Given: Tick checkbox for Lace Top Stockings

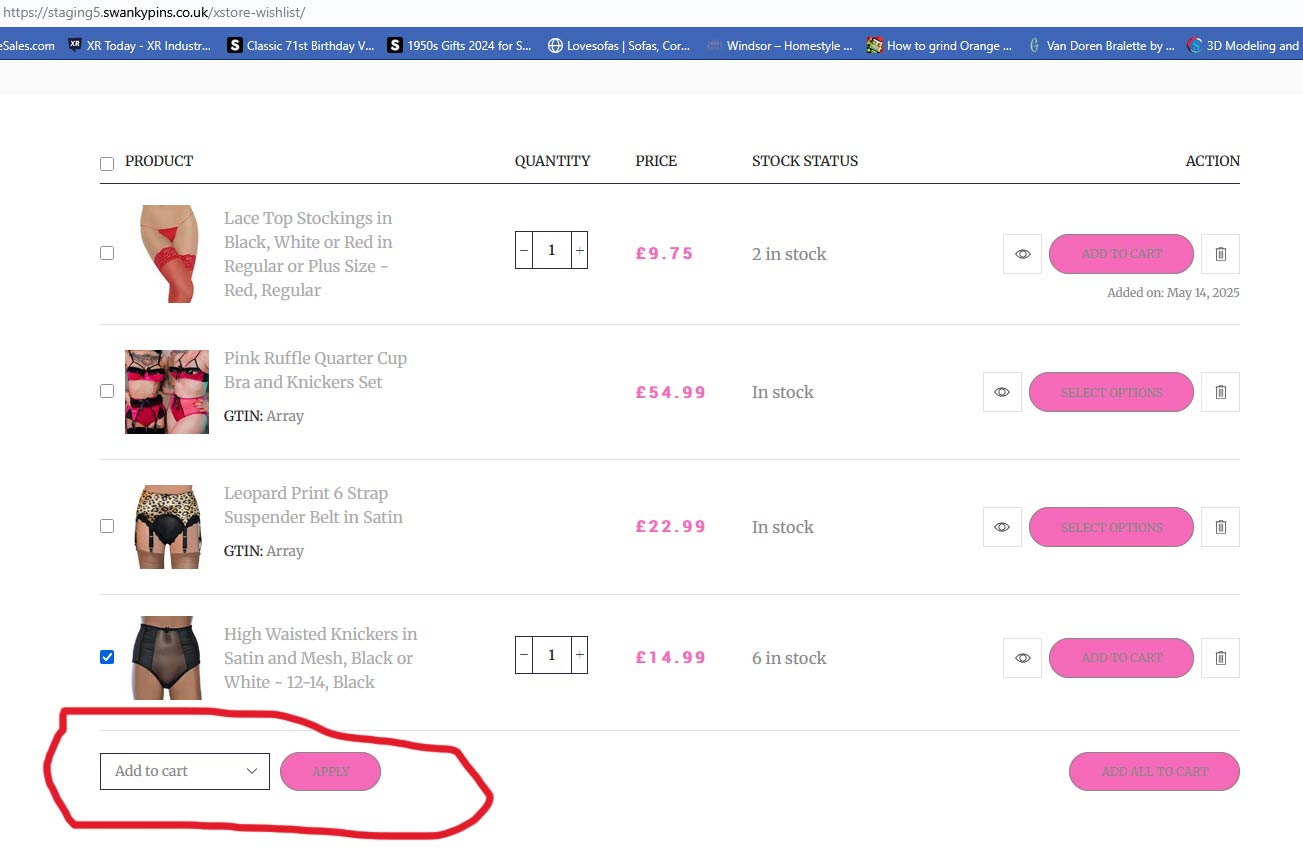Looking at the screenshot, I should point(107,253).
